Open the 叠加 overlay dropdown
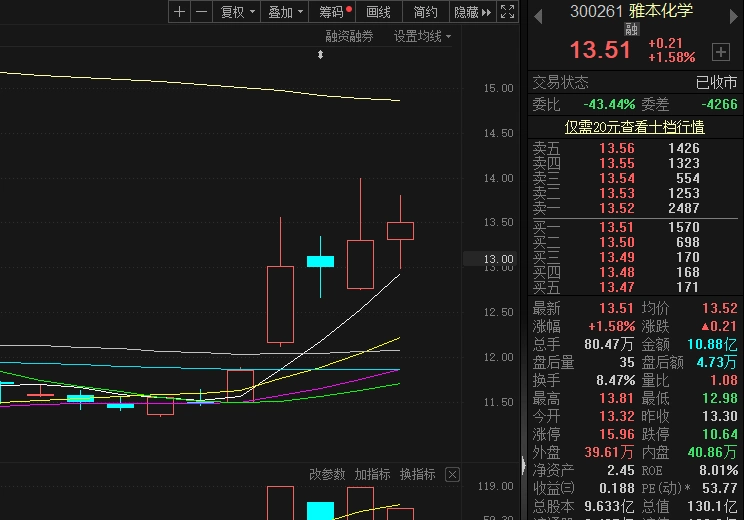 [285, 12]
